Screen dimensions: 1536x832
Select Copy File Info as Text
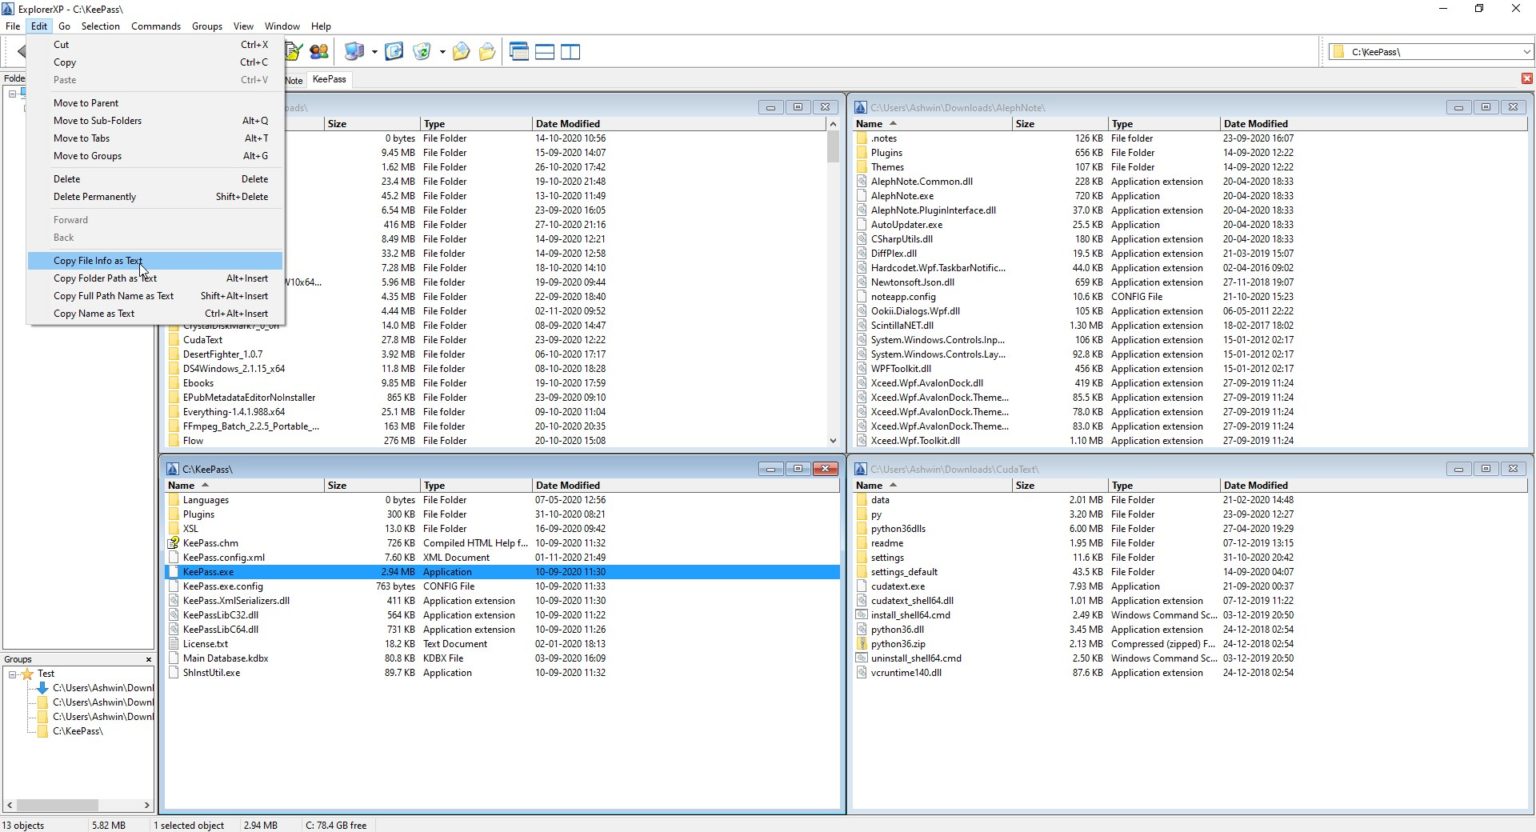tap(97, 260)
